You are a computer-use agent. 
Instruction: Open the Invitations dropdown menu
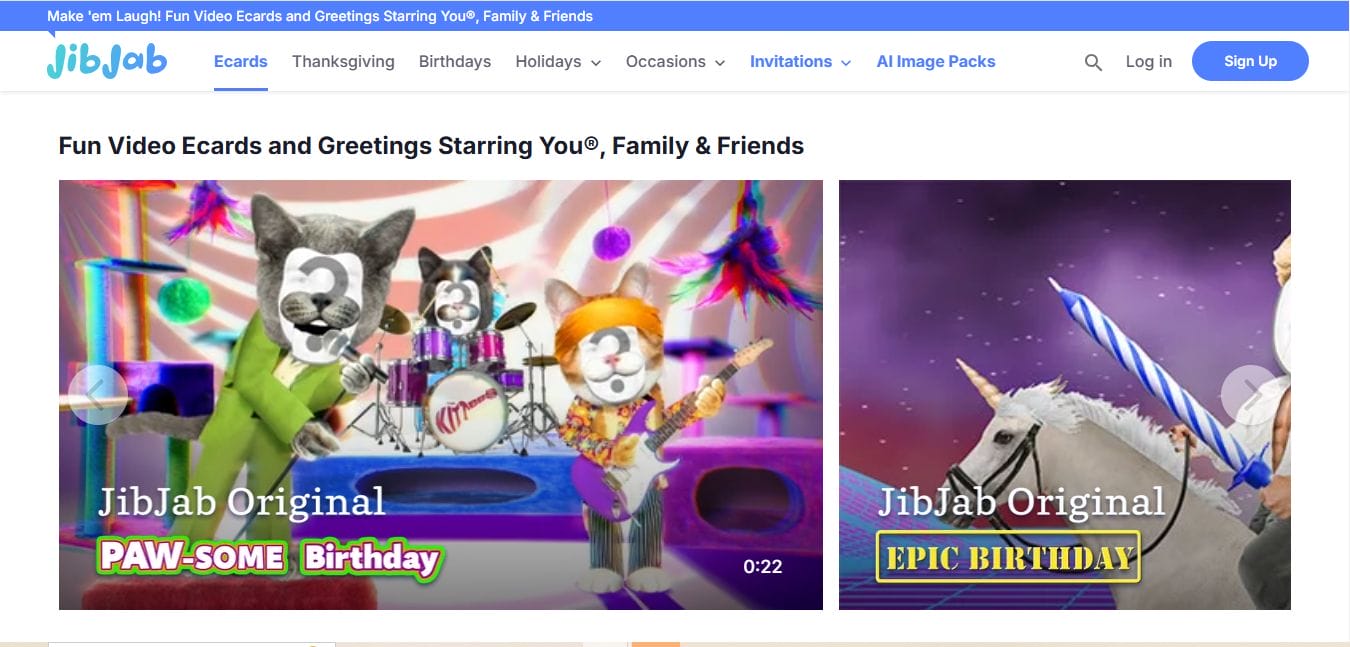800,61
